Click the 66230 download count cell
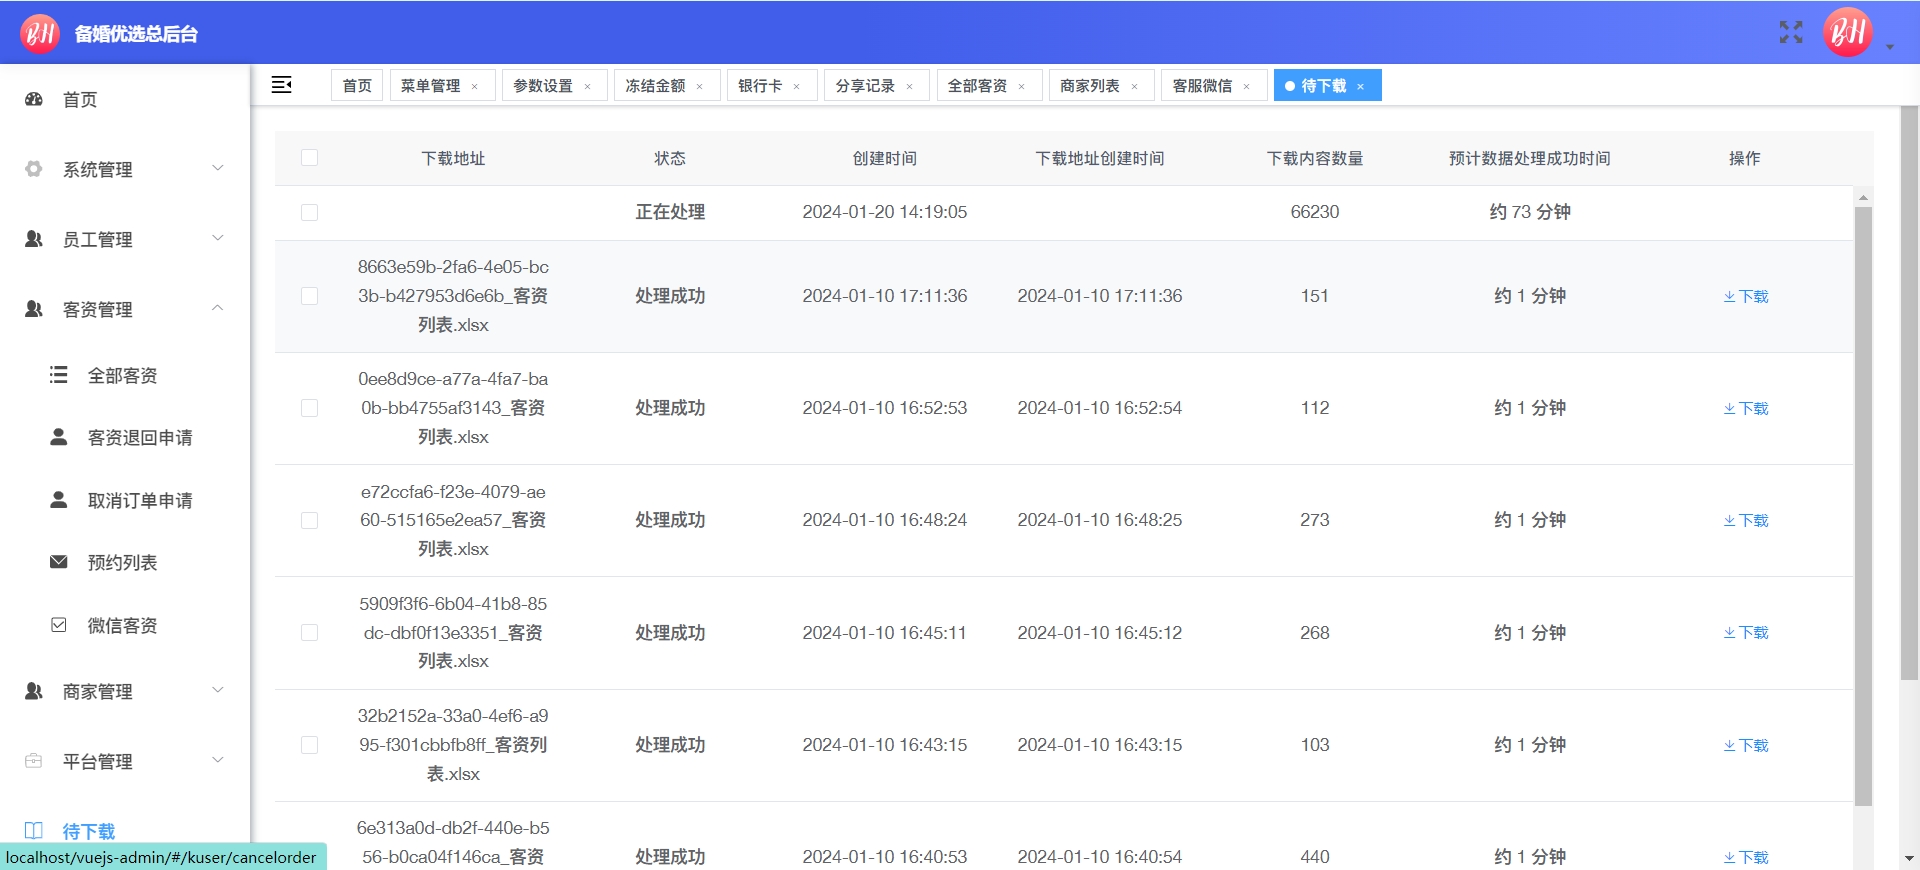The height and width of the screenshot is (870, 1920). pos(1315,212)
